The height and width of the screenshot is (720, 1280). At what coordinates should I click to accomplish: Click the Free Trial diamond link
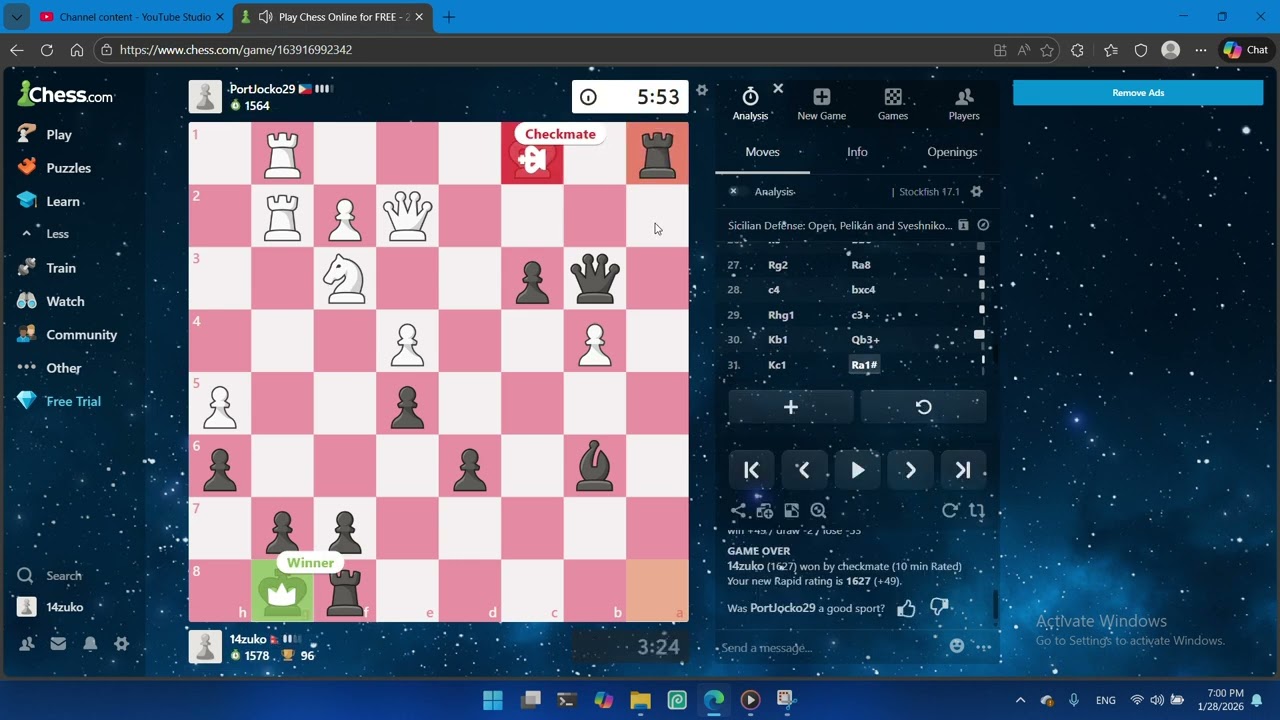[x=59, y=401]
